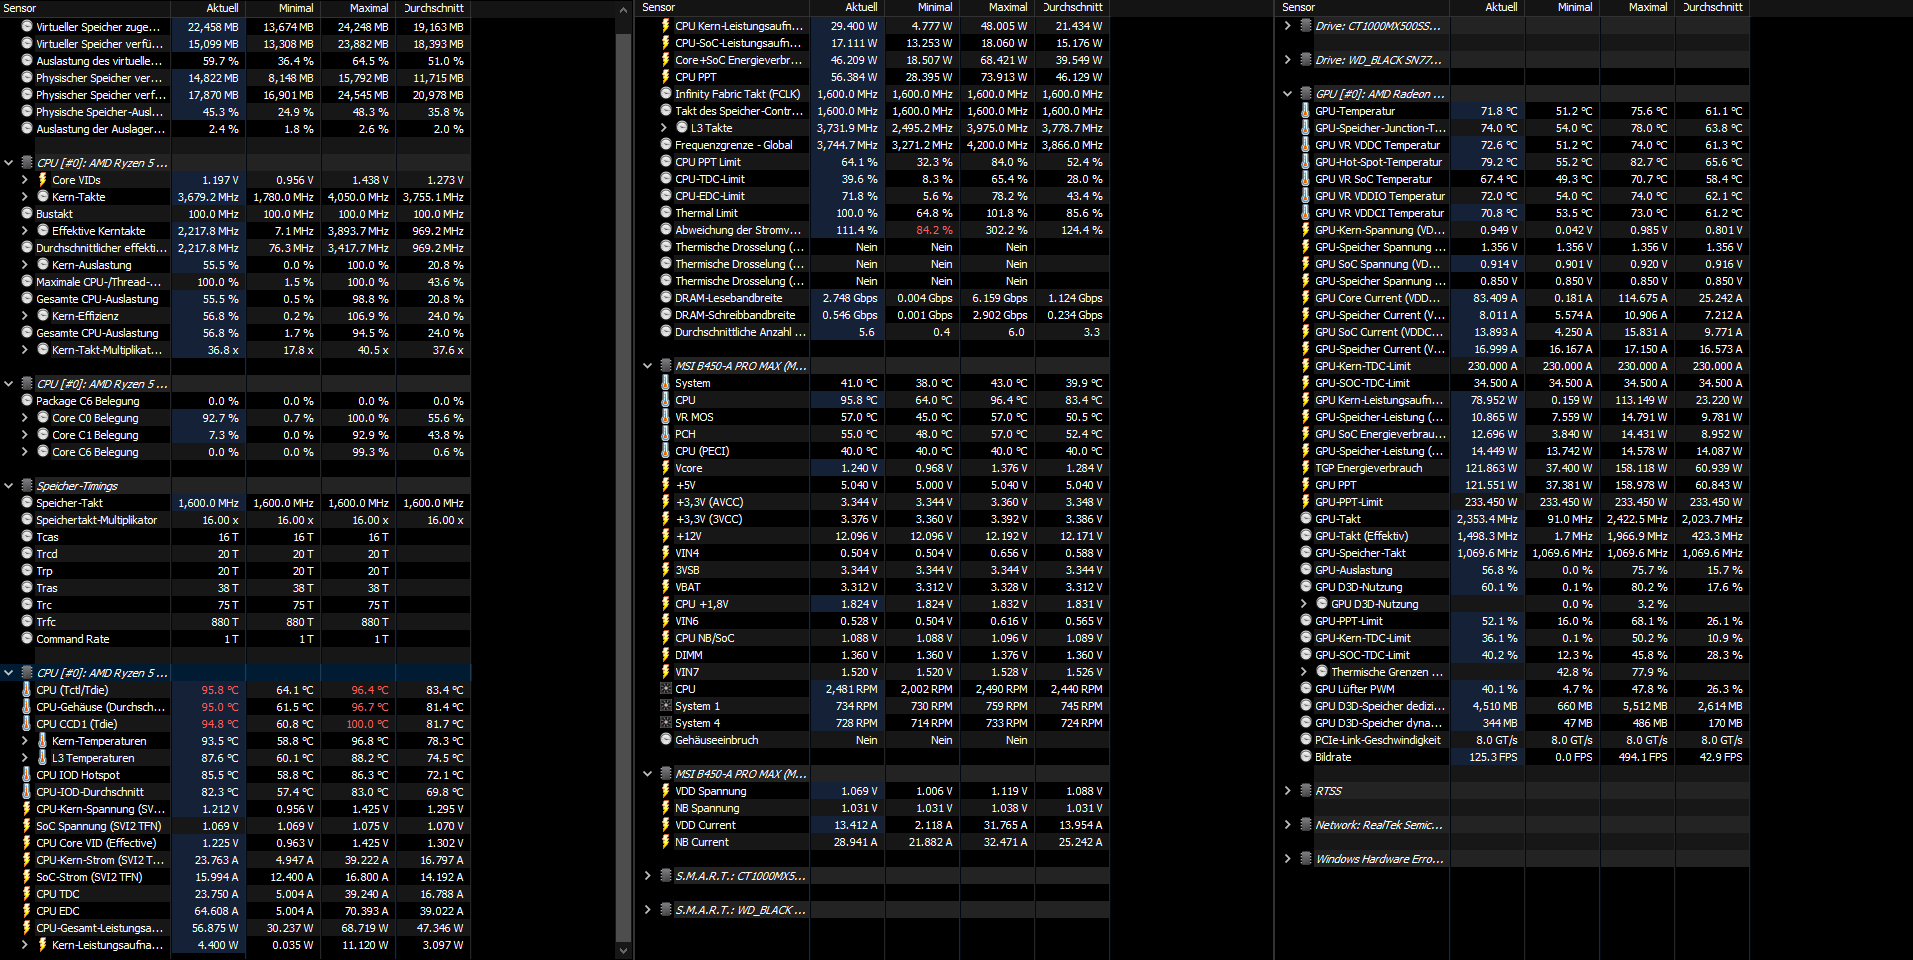Click the Bustakt sensor clock icon

27,214
